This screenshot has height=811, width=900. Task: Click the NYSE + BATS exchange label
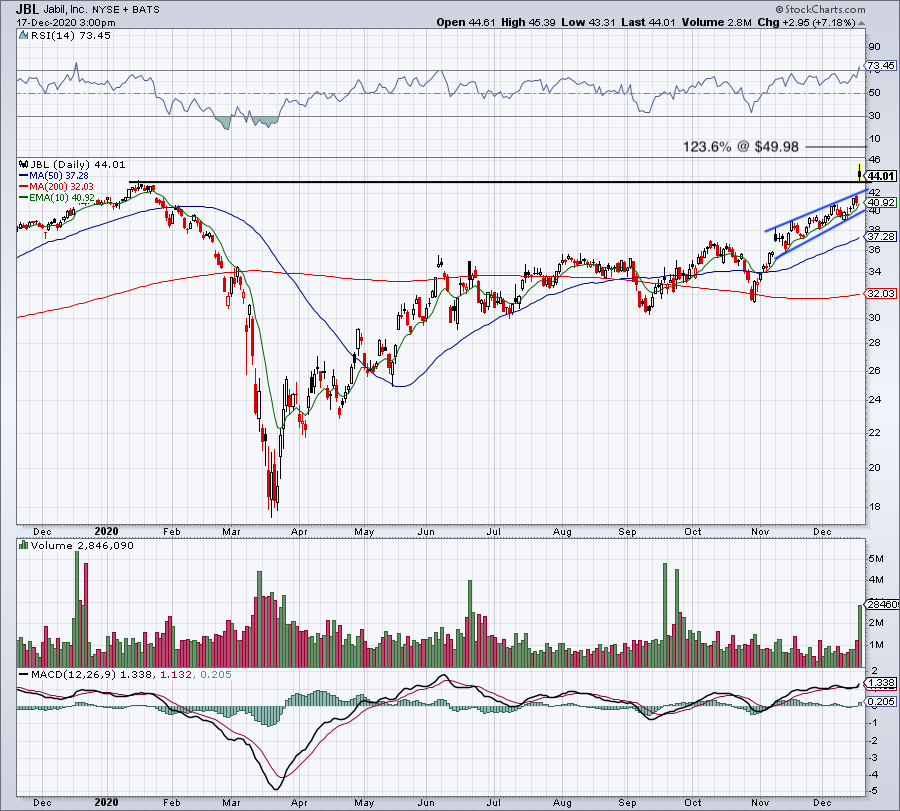tap(126, 10)
